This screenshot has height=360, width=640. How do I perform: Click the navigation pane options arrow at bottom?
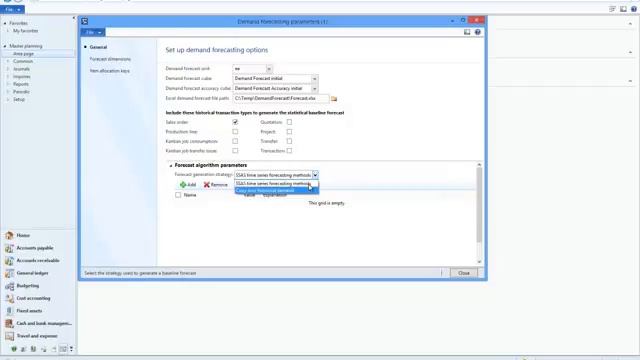[71, 349]
